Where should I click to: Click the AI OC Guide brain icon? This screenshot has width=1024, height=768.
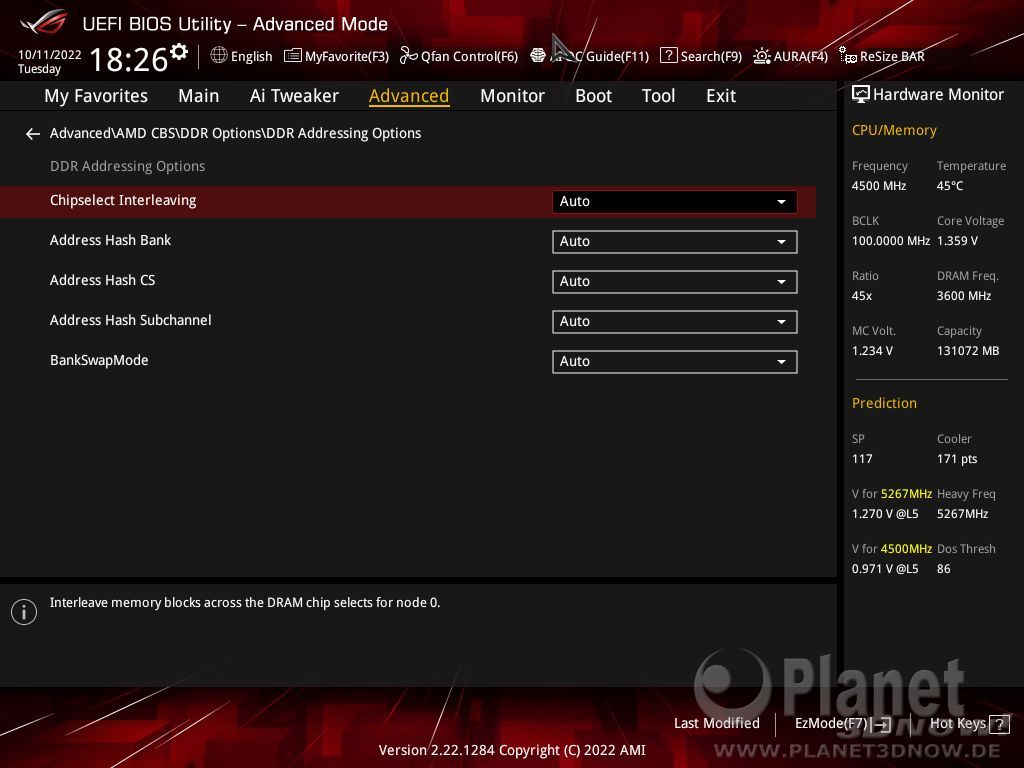(537, 56)
